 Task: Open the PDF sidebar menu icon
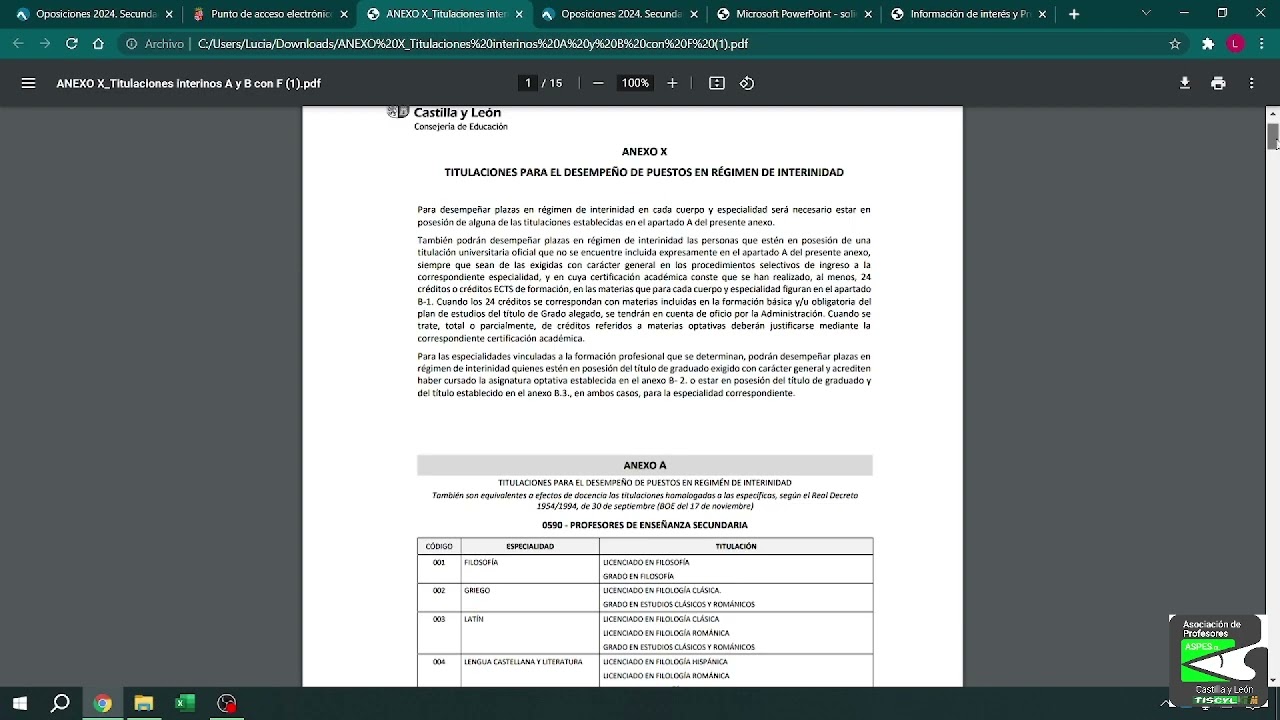[x=28, y=83]
